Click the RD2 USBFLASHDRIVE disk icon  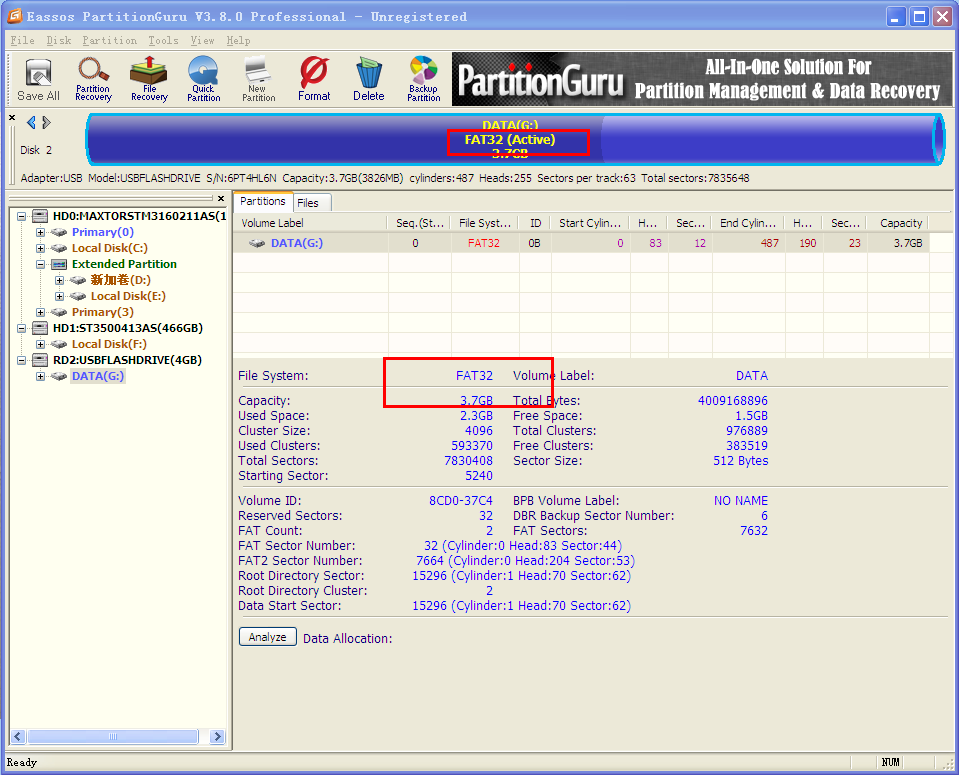[40, 360]
